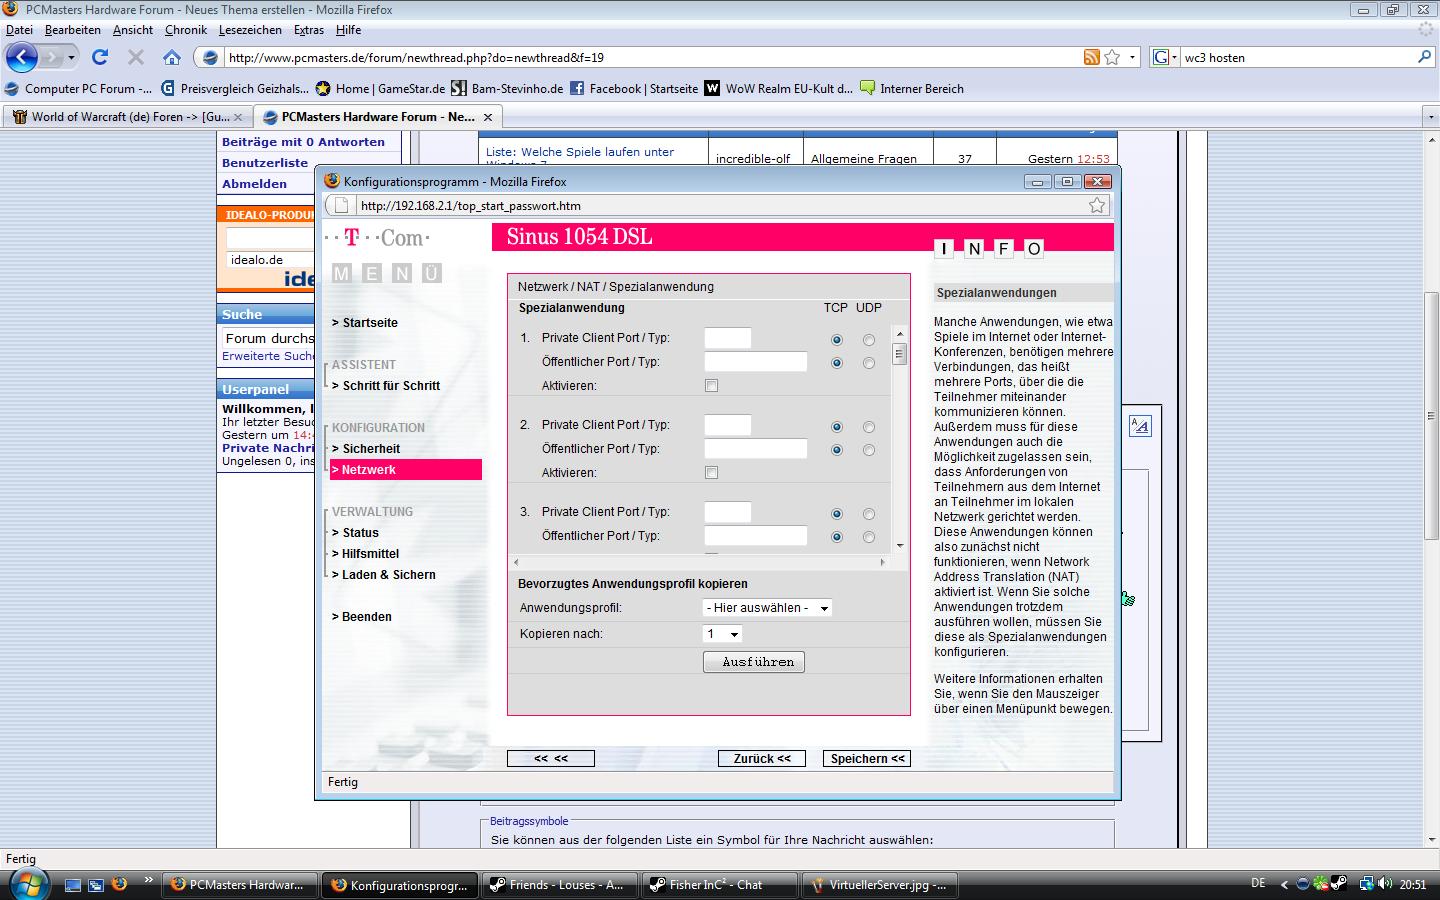Click the Speichern << button
The height and width of the screenshot is (900, 1440).
point(867,759)
